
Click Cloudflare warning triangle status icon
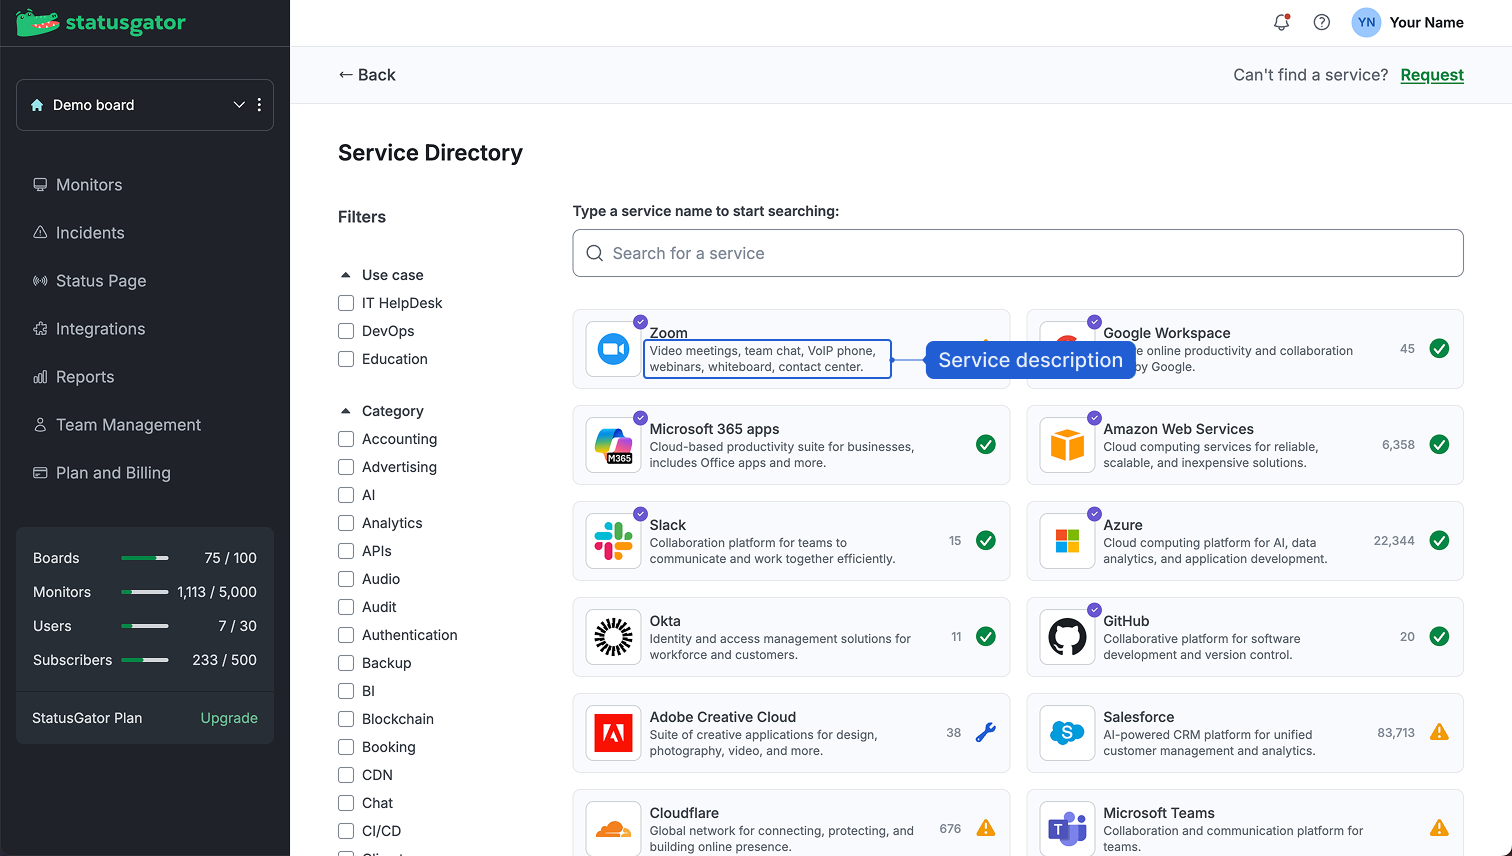coord(986,828)
